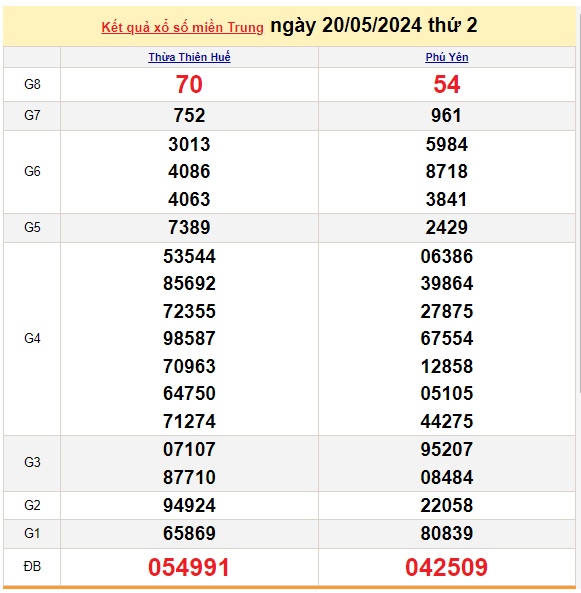Image resolution: width=581 pixels, height=593 pixels.
Task: Click the G6 number 3013
Action: 189,144
